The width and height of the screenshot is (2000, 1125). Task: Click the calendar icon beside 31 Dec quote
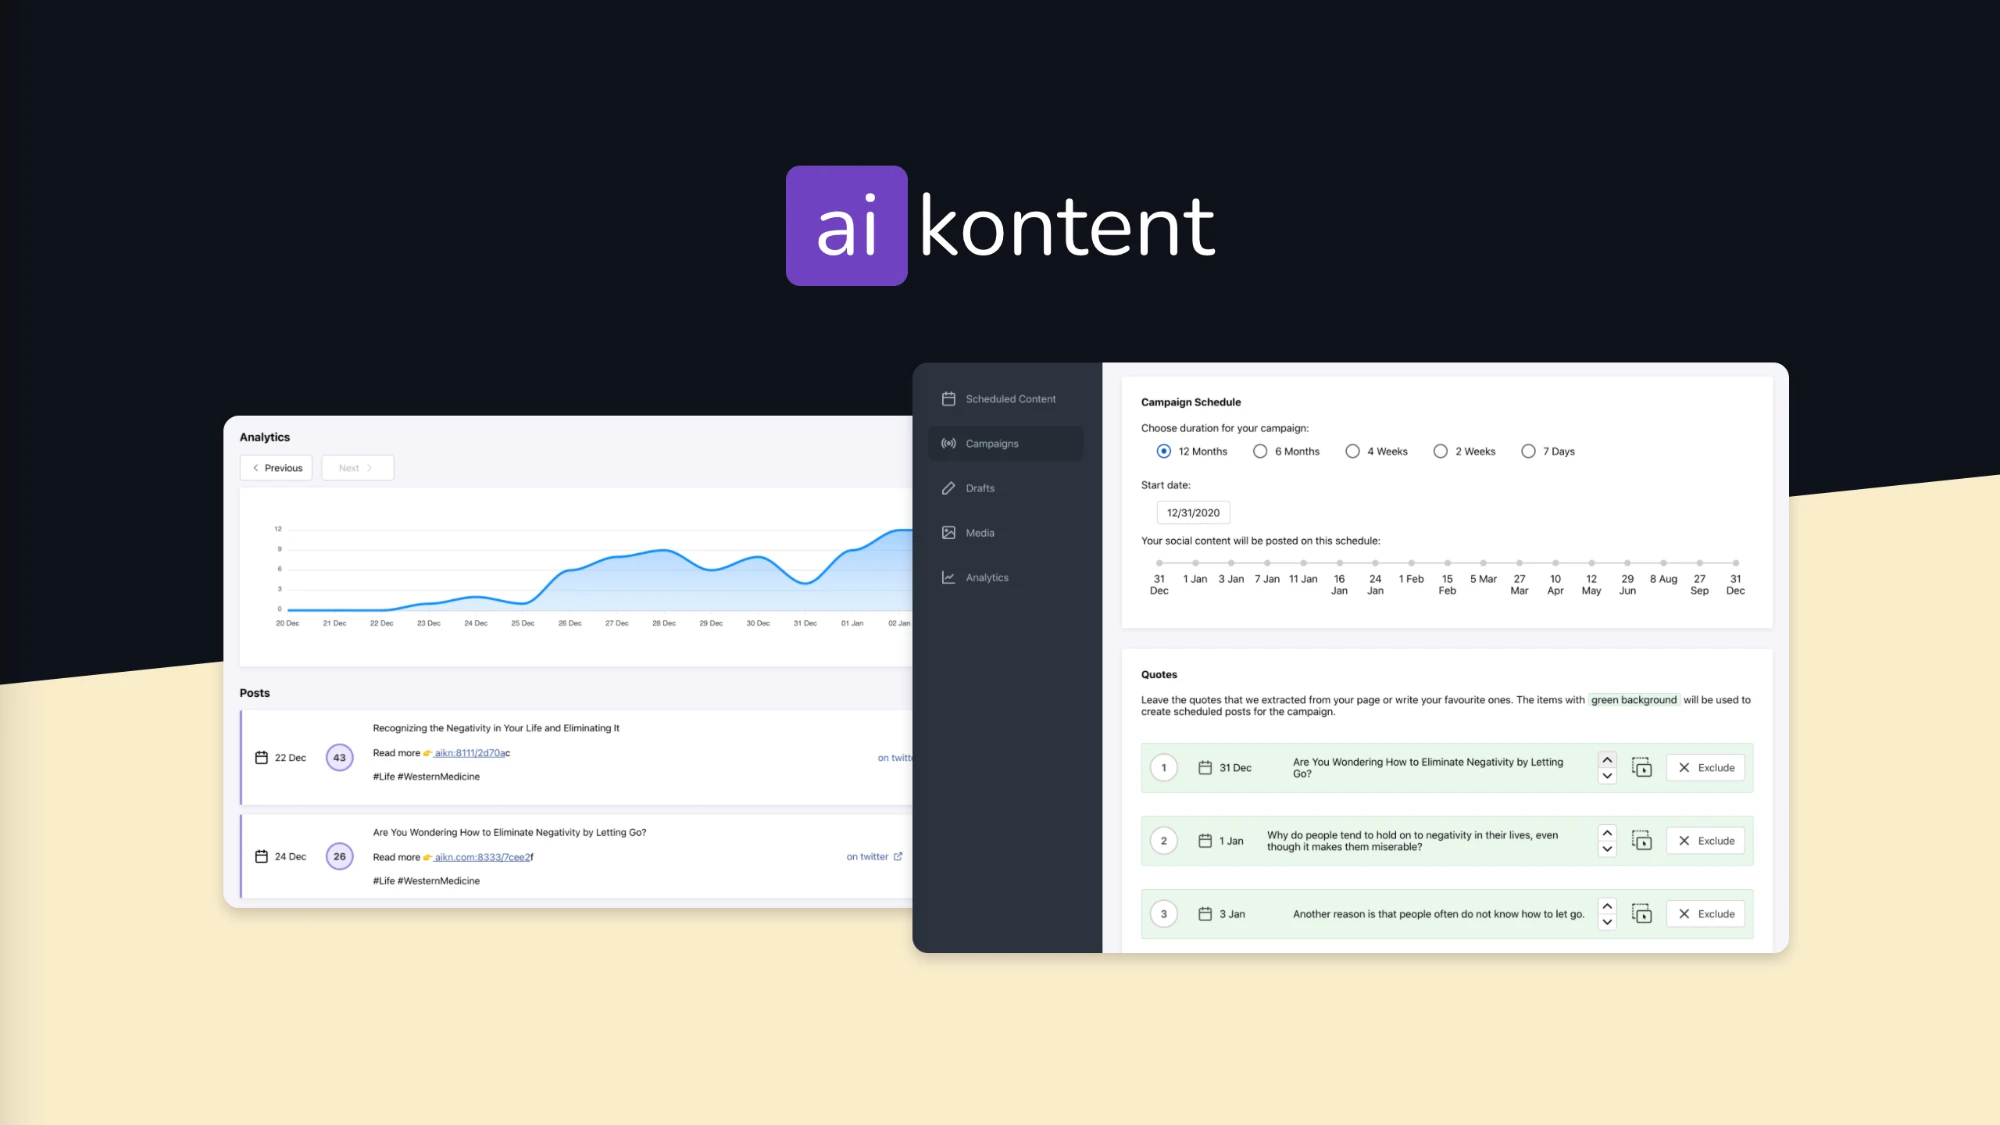(1205, 768)
